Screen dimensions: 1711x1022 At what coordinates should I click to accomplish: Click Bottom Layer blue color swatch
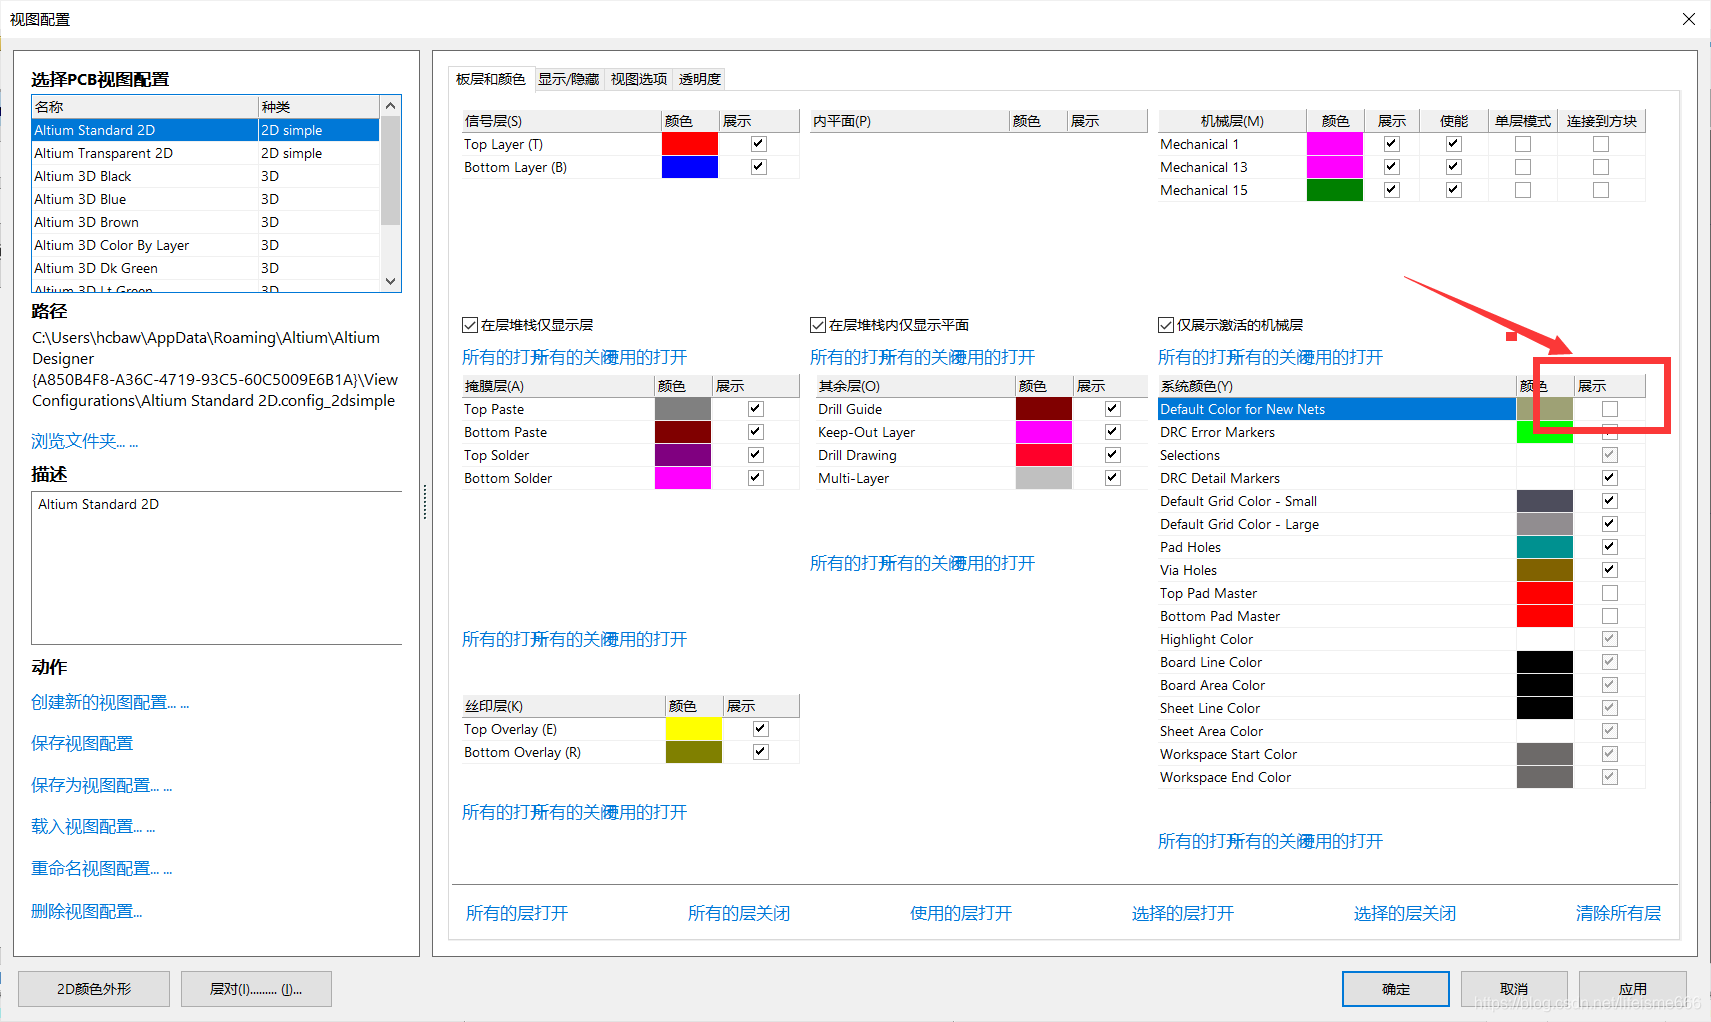(x=690, y=167)
